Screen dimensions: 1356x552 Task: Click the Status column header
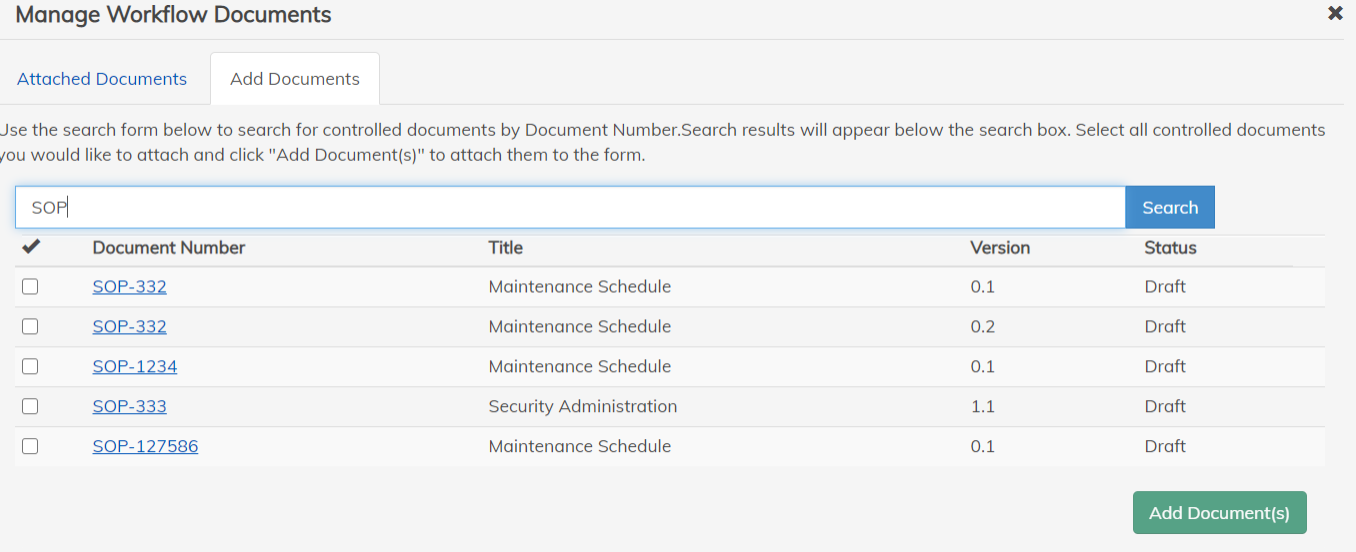(1170, 248)
